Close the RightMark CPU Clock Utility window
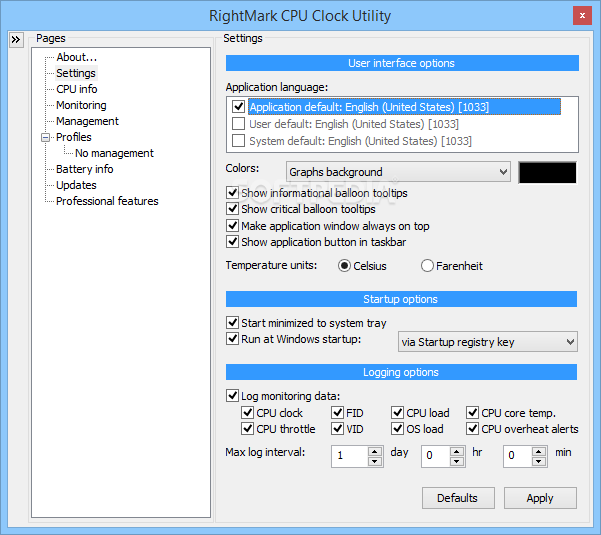This screenshot has height=535, width=601. click(582, 16)
